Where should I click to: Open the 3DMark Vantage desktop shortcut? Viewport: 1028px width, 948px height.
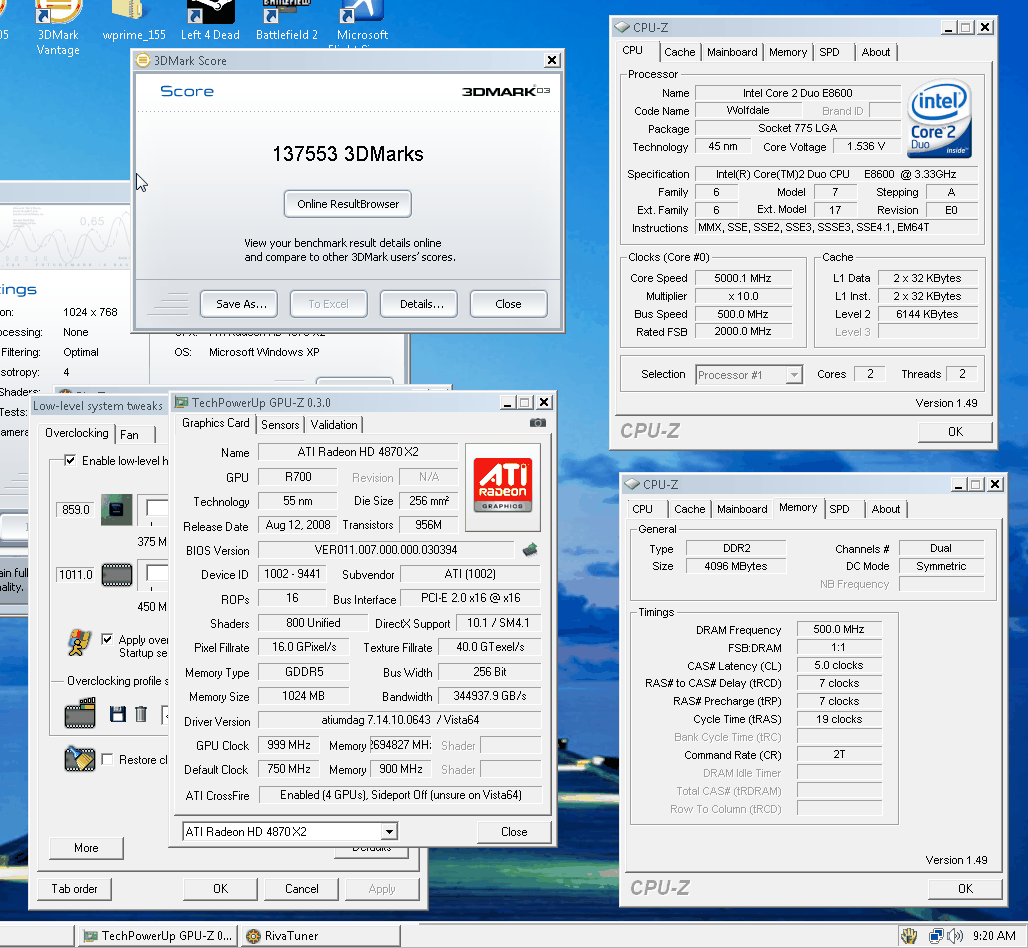pyautogui.click(x=58, y=29)
